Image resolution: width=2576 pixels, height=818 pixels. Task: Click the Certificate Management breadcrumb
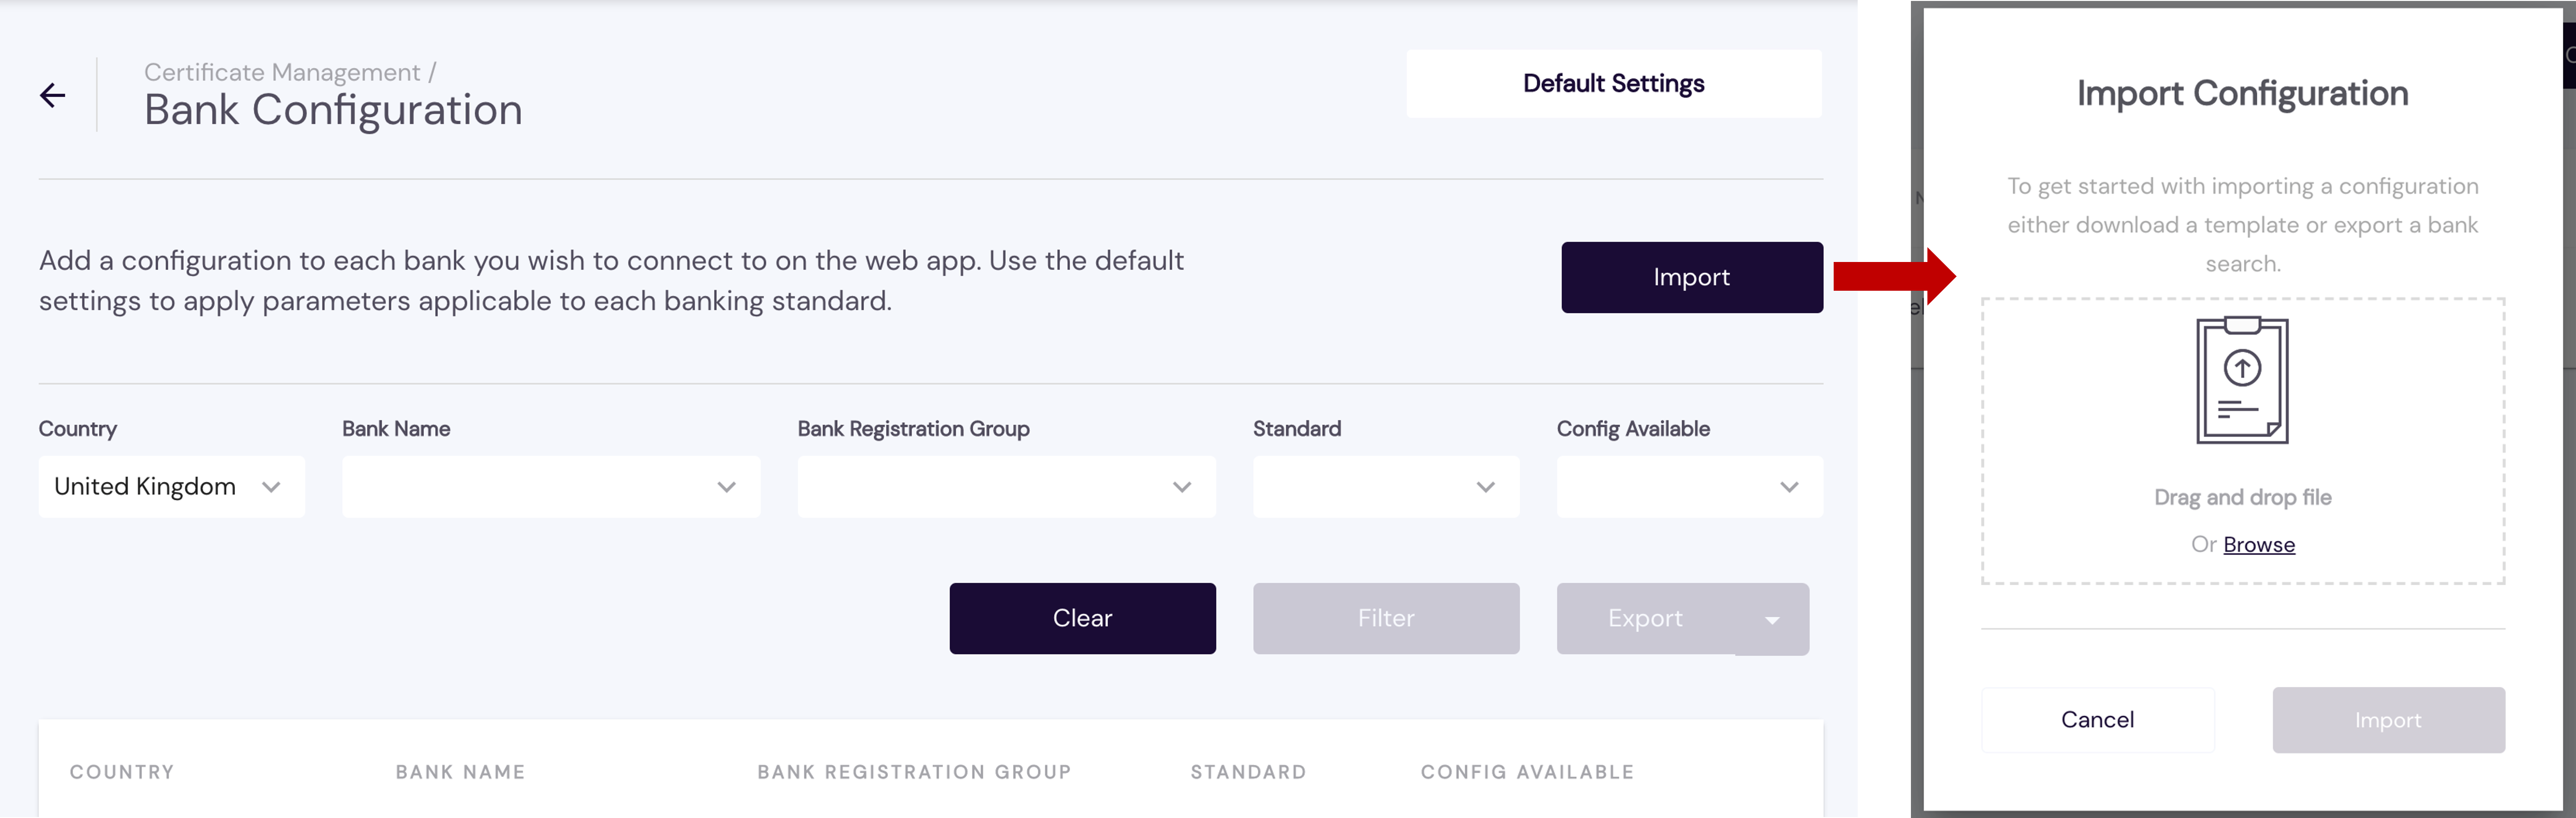pos(282,72)
